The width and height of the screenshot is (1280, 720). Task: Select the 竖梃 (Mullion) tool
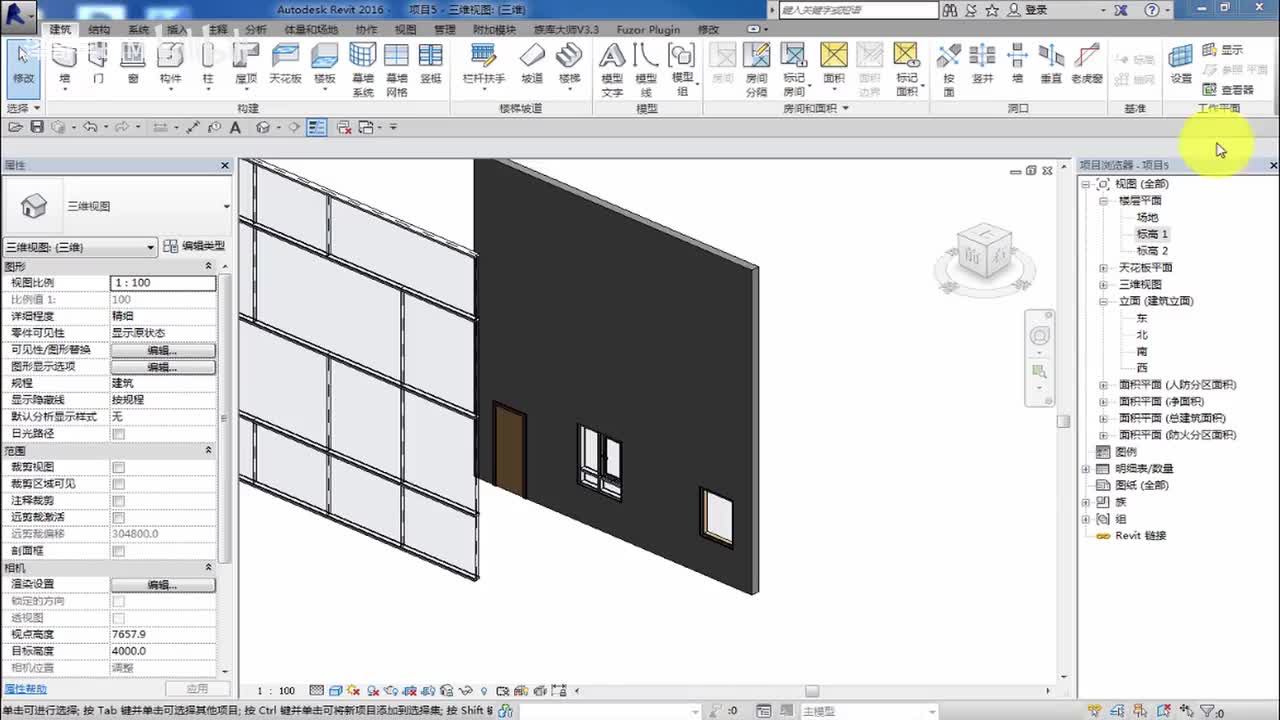[431, 64]
